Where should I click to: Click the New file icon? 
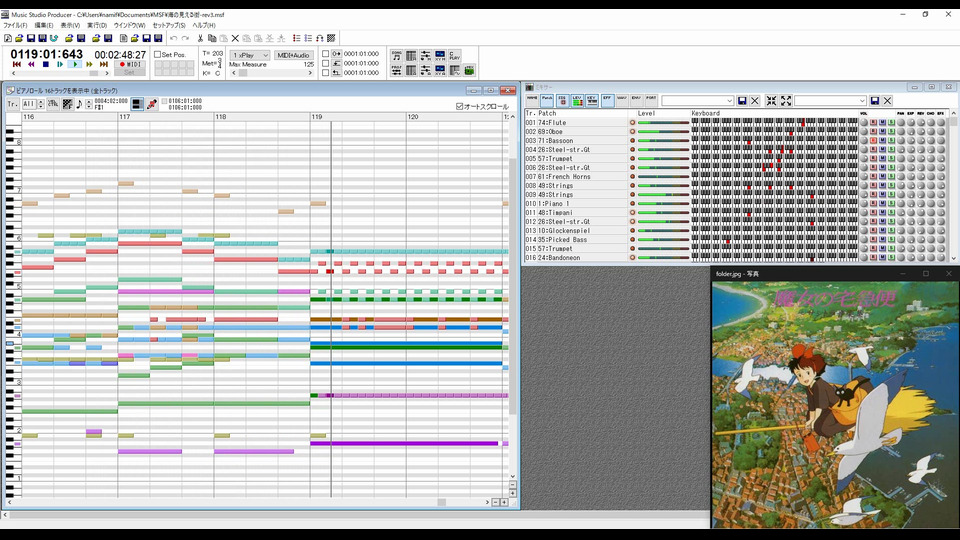pyautogui.click(x=7, y=38)
